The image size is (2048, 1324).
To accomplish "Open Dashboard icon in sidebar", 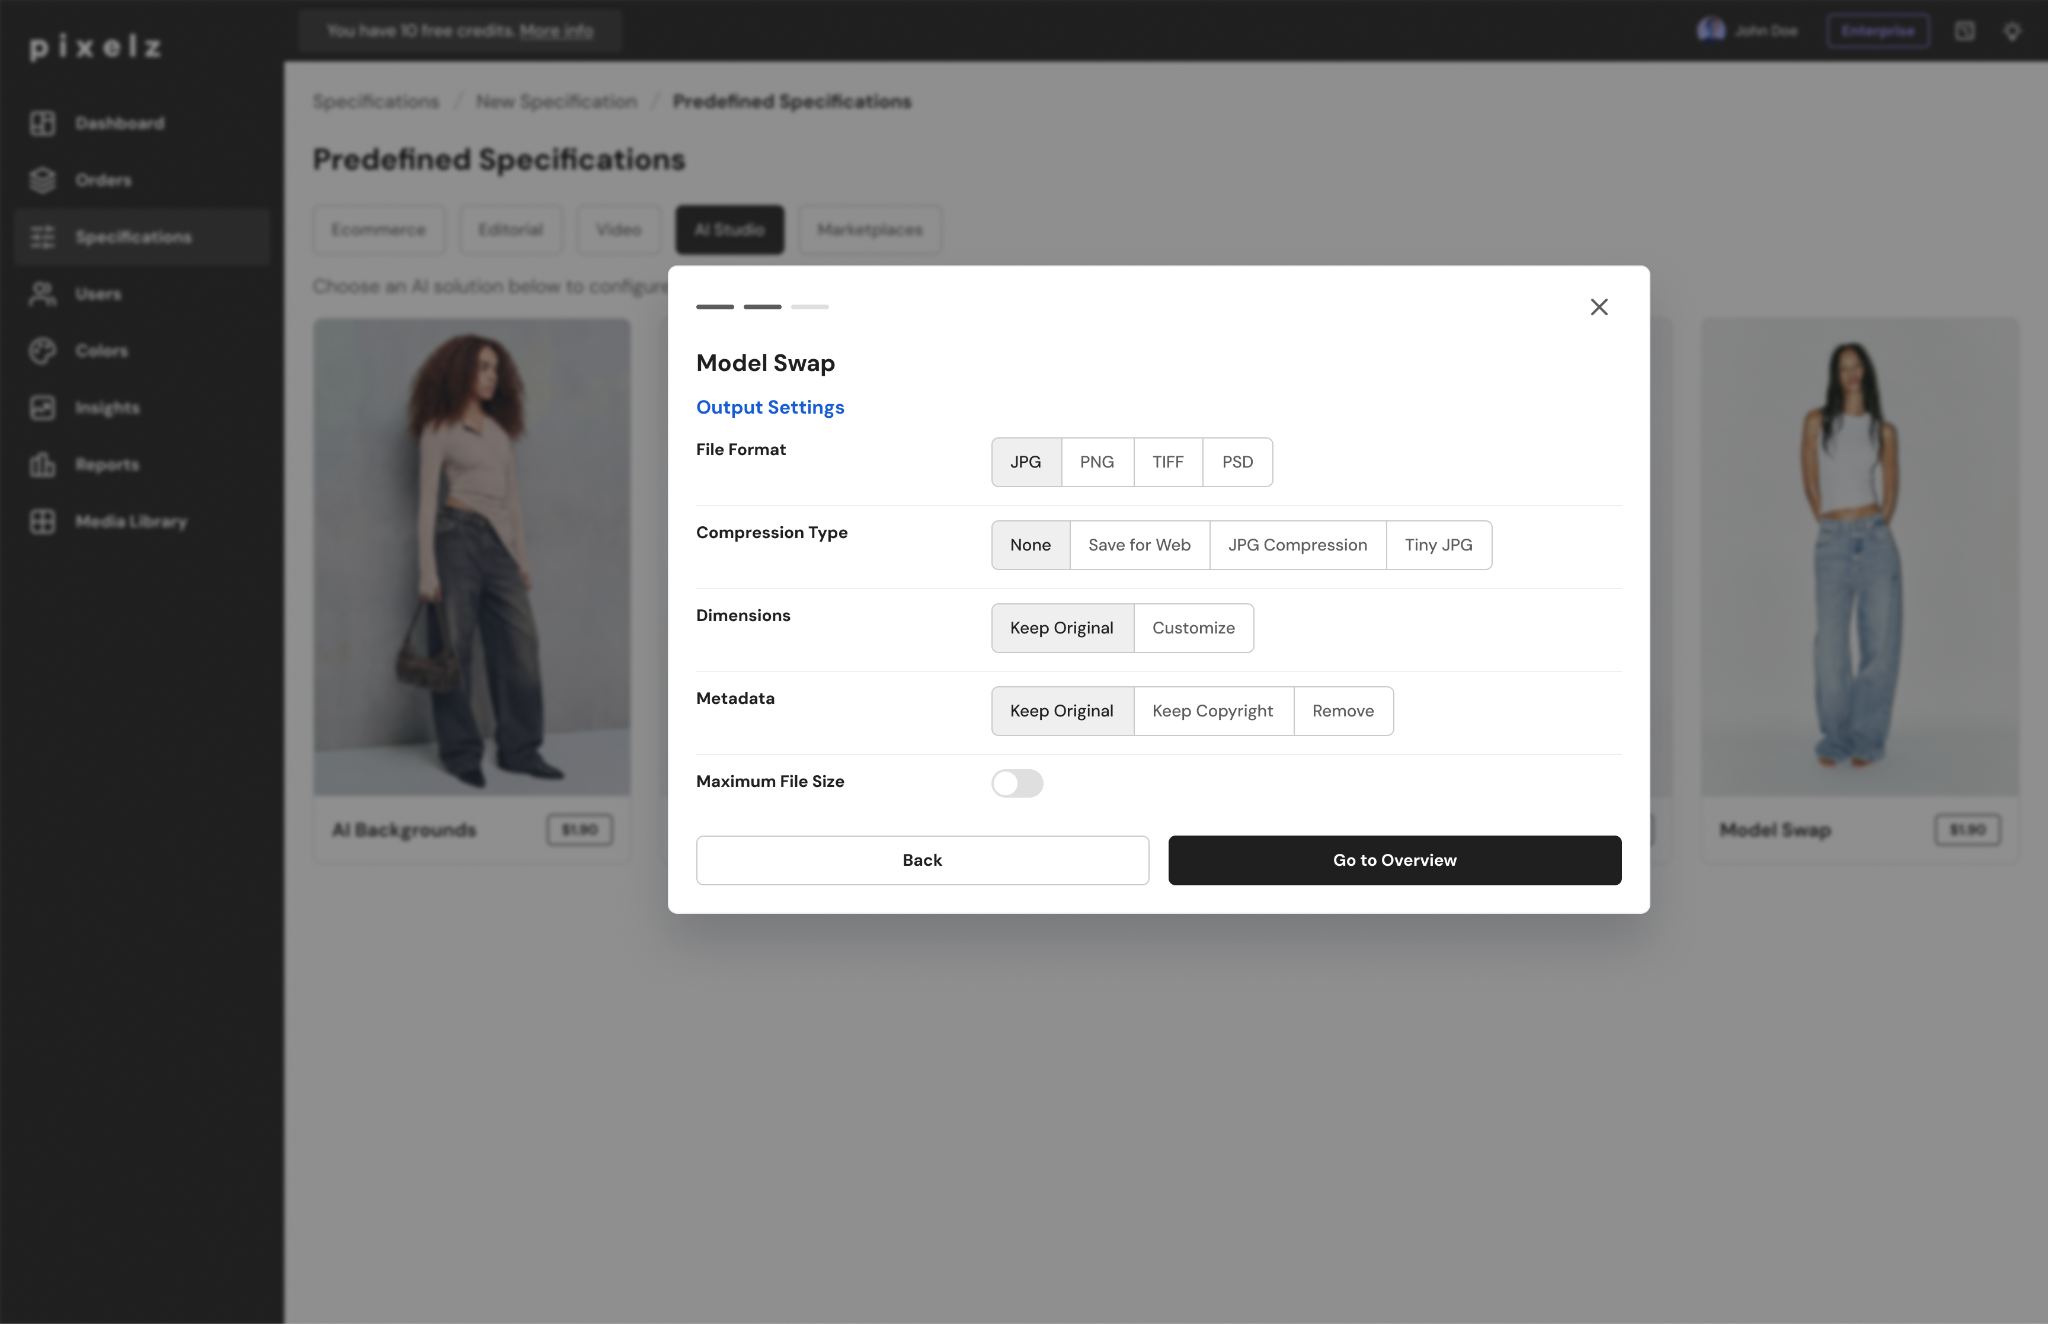I will pyautogui.click(x=43, y=123).
